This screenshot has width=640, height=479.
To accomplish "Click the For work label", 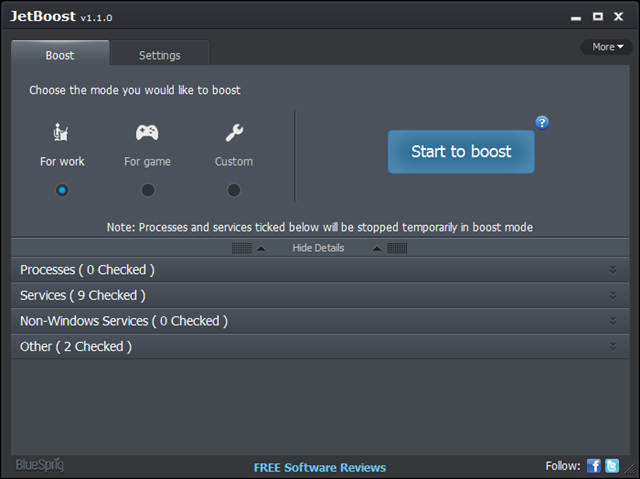I will (62, 162).
